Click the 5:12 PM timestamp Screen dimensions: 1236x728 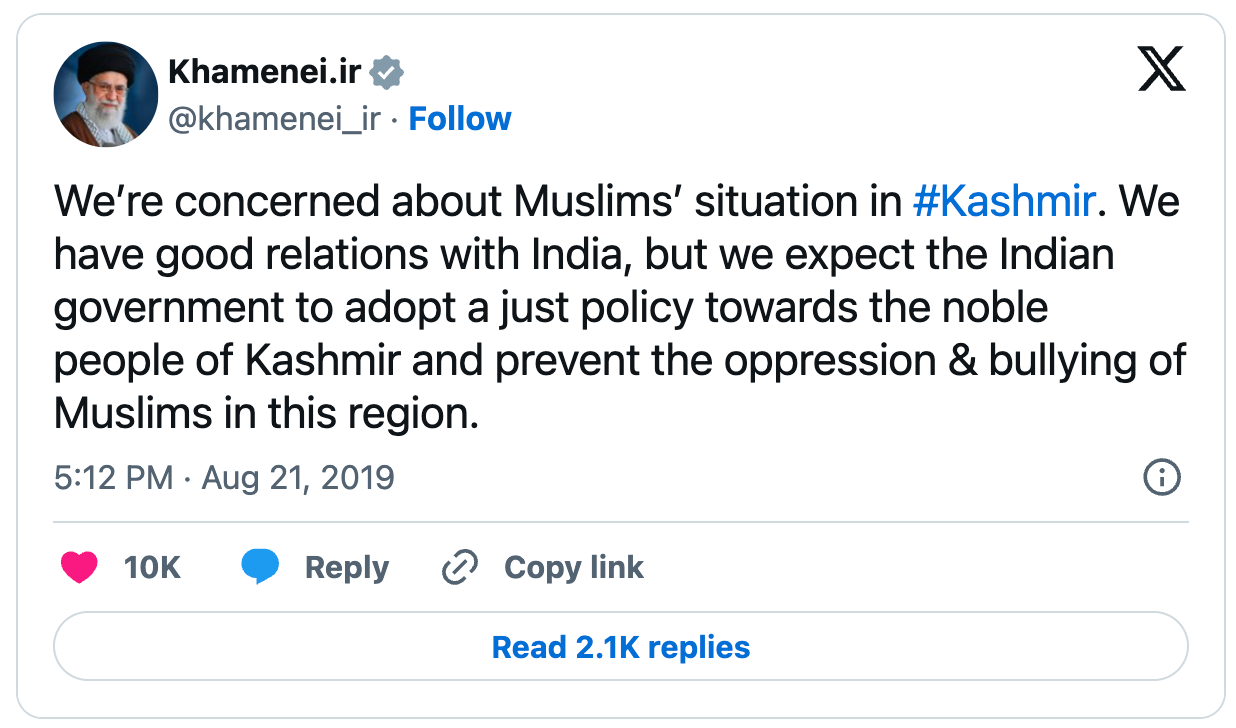(113, 477)
